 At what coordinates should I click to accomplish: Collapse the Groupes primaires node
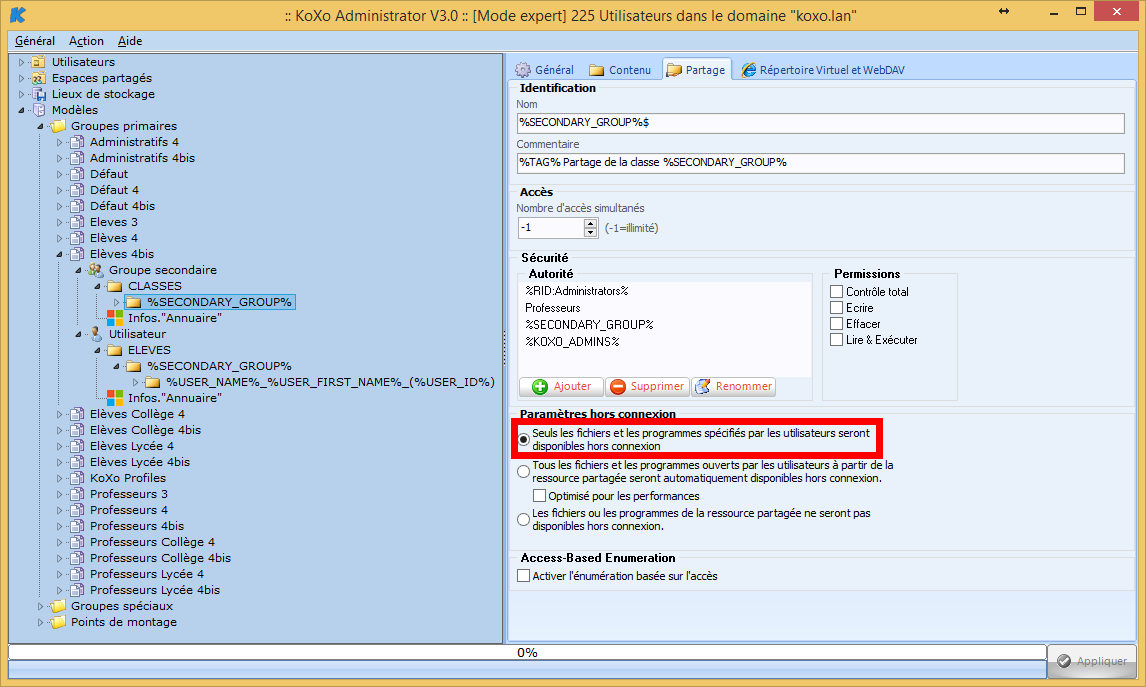pos(40,126)
